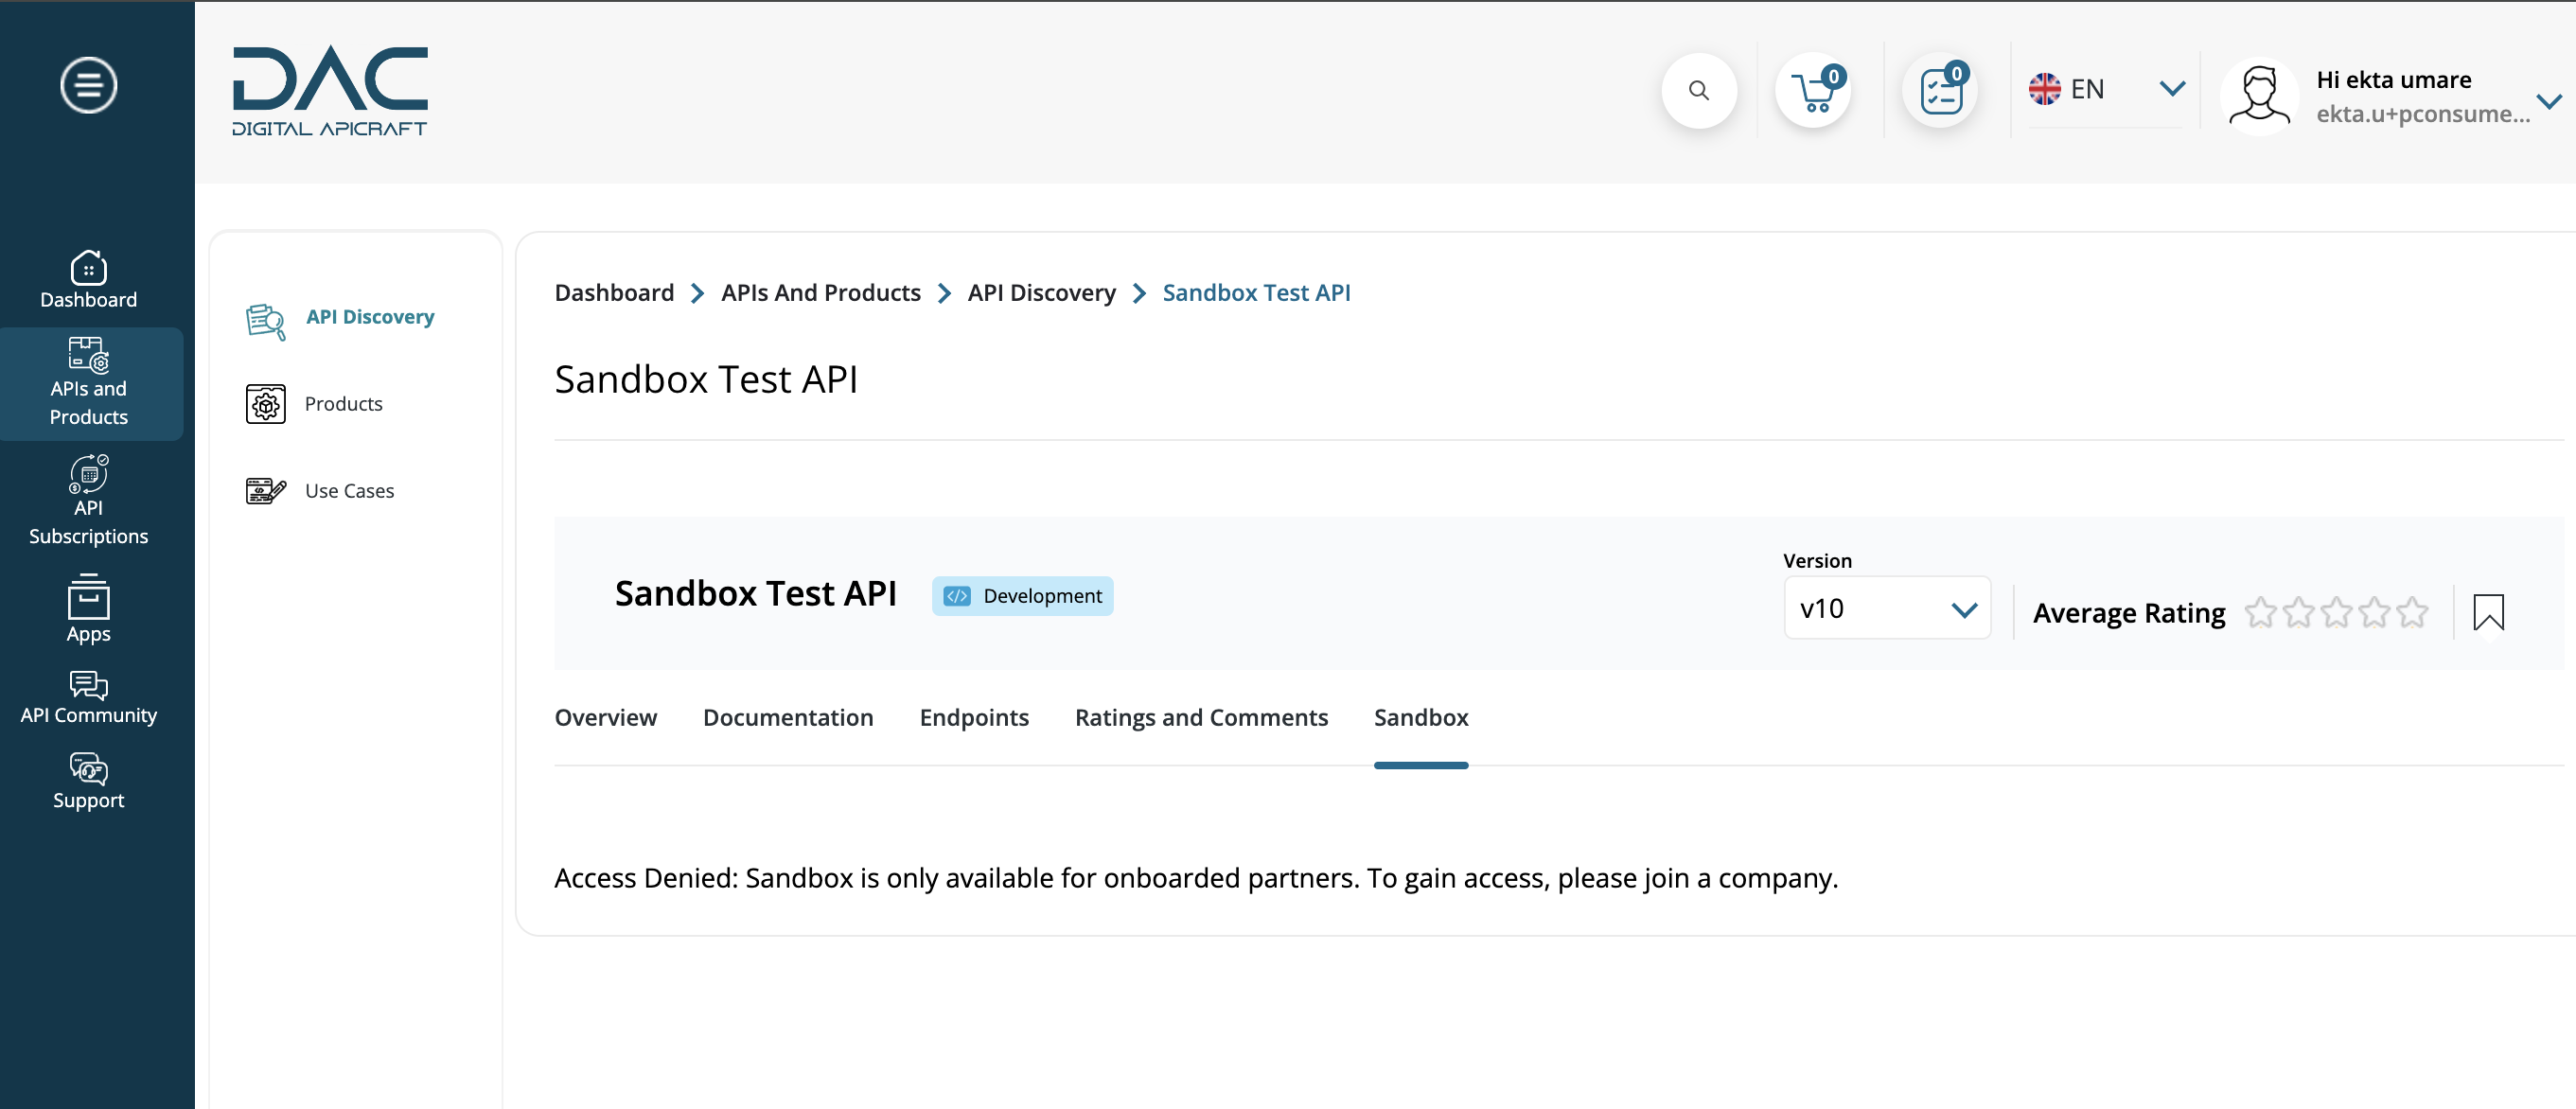
Task: Switch to the Endpoints tab
Action: (974, 717)
